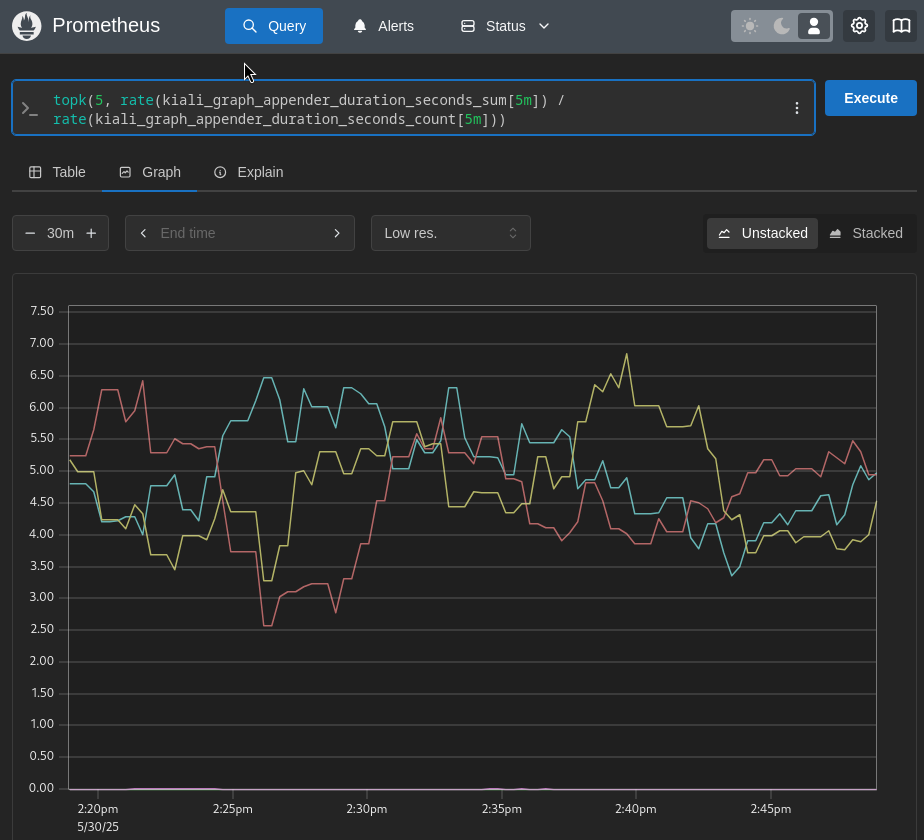
Task: Switch to the Table tab
Action: (56, 172)
